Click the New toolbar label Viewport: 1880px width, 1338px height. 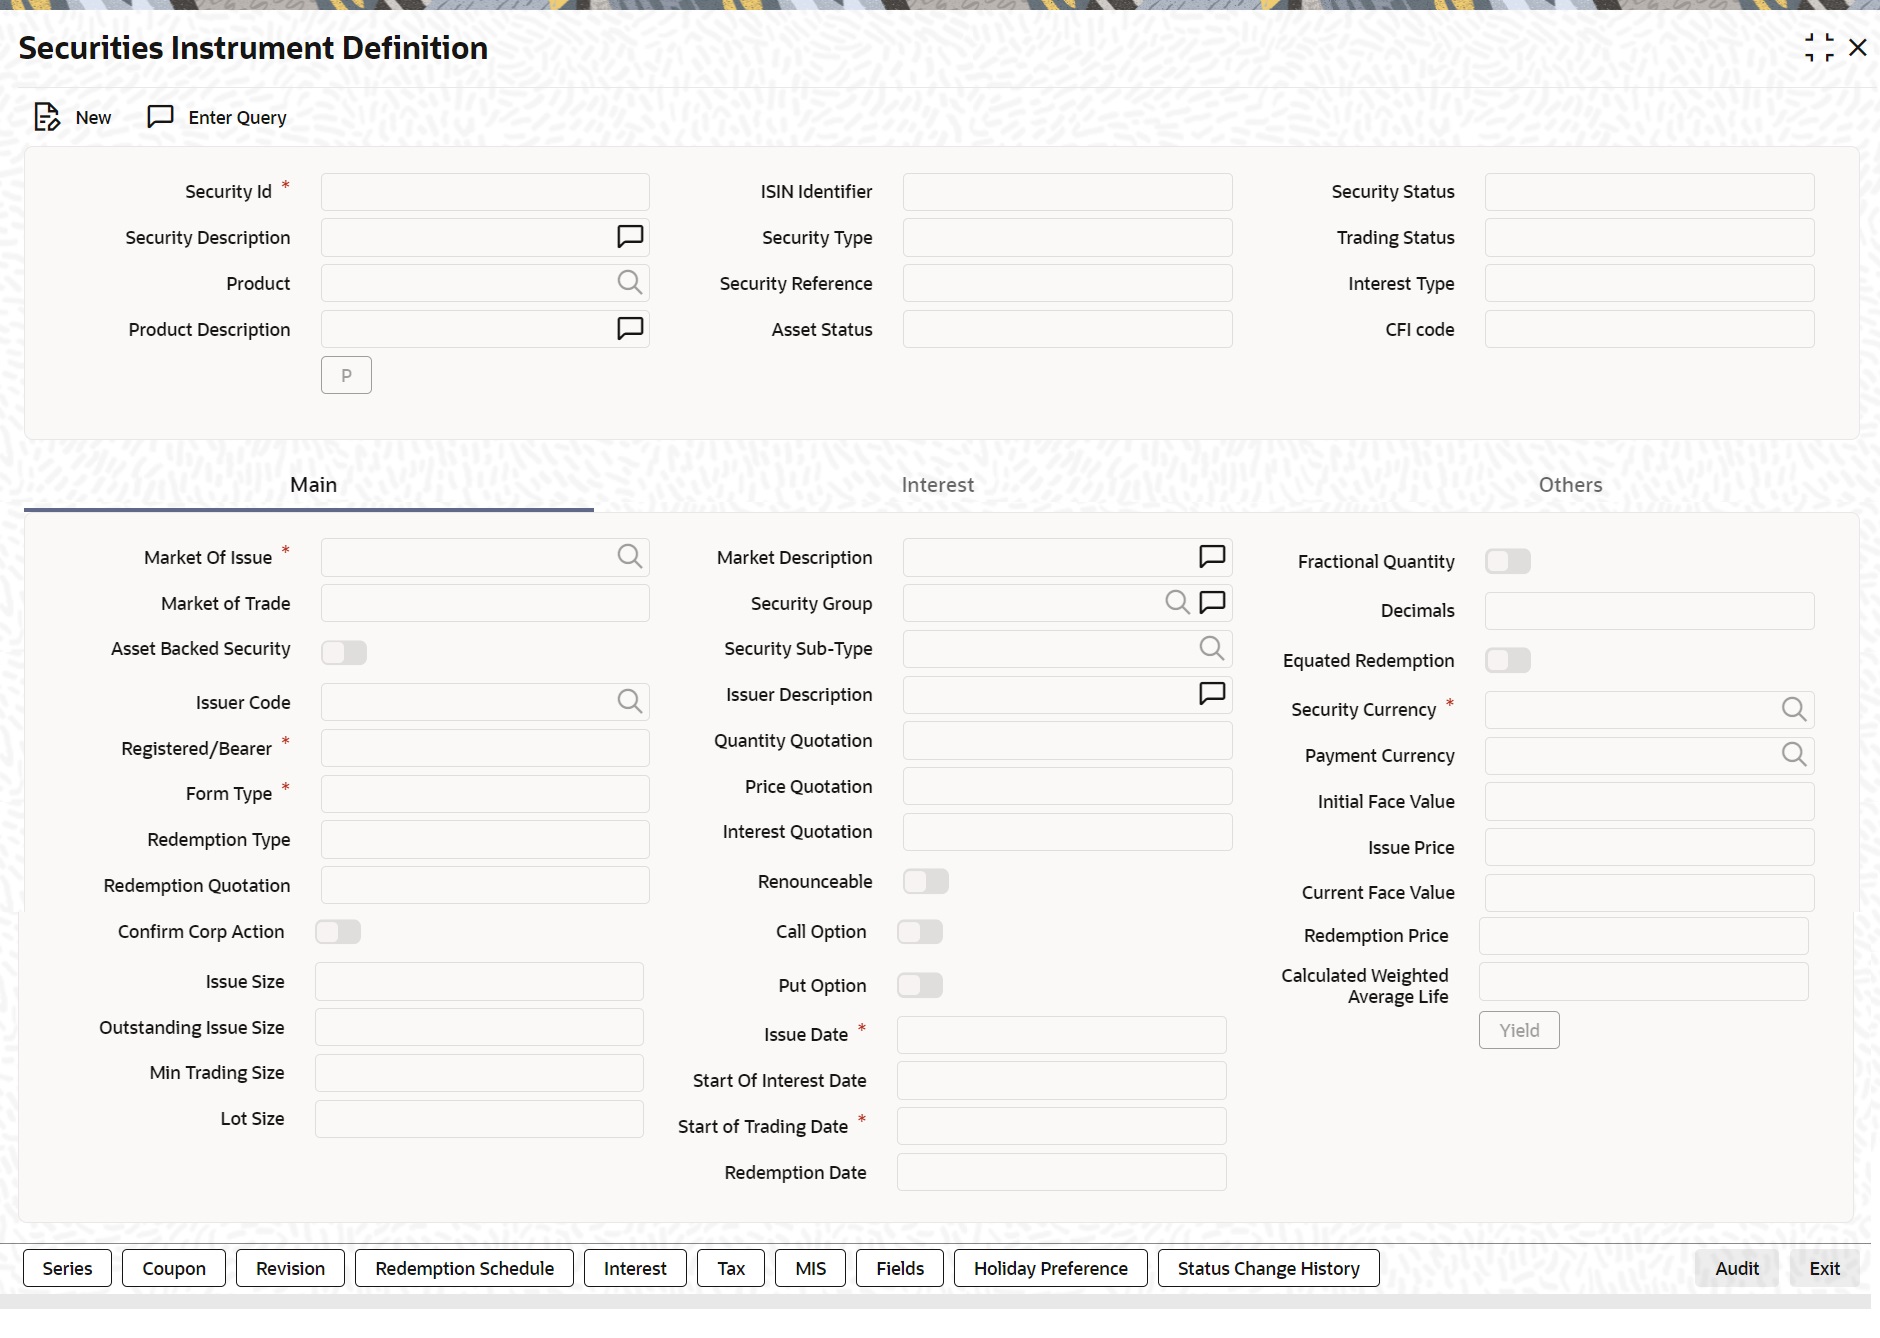(x=93, y=118)
